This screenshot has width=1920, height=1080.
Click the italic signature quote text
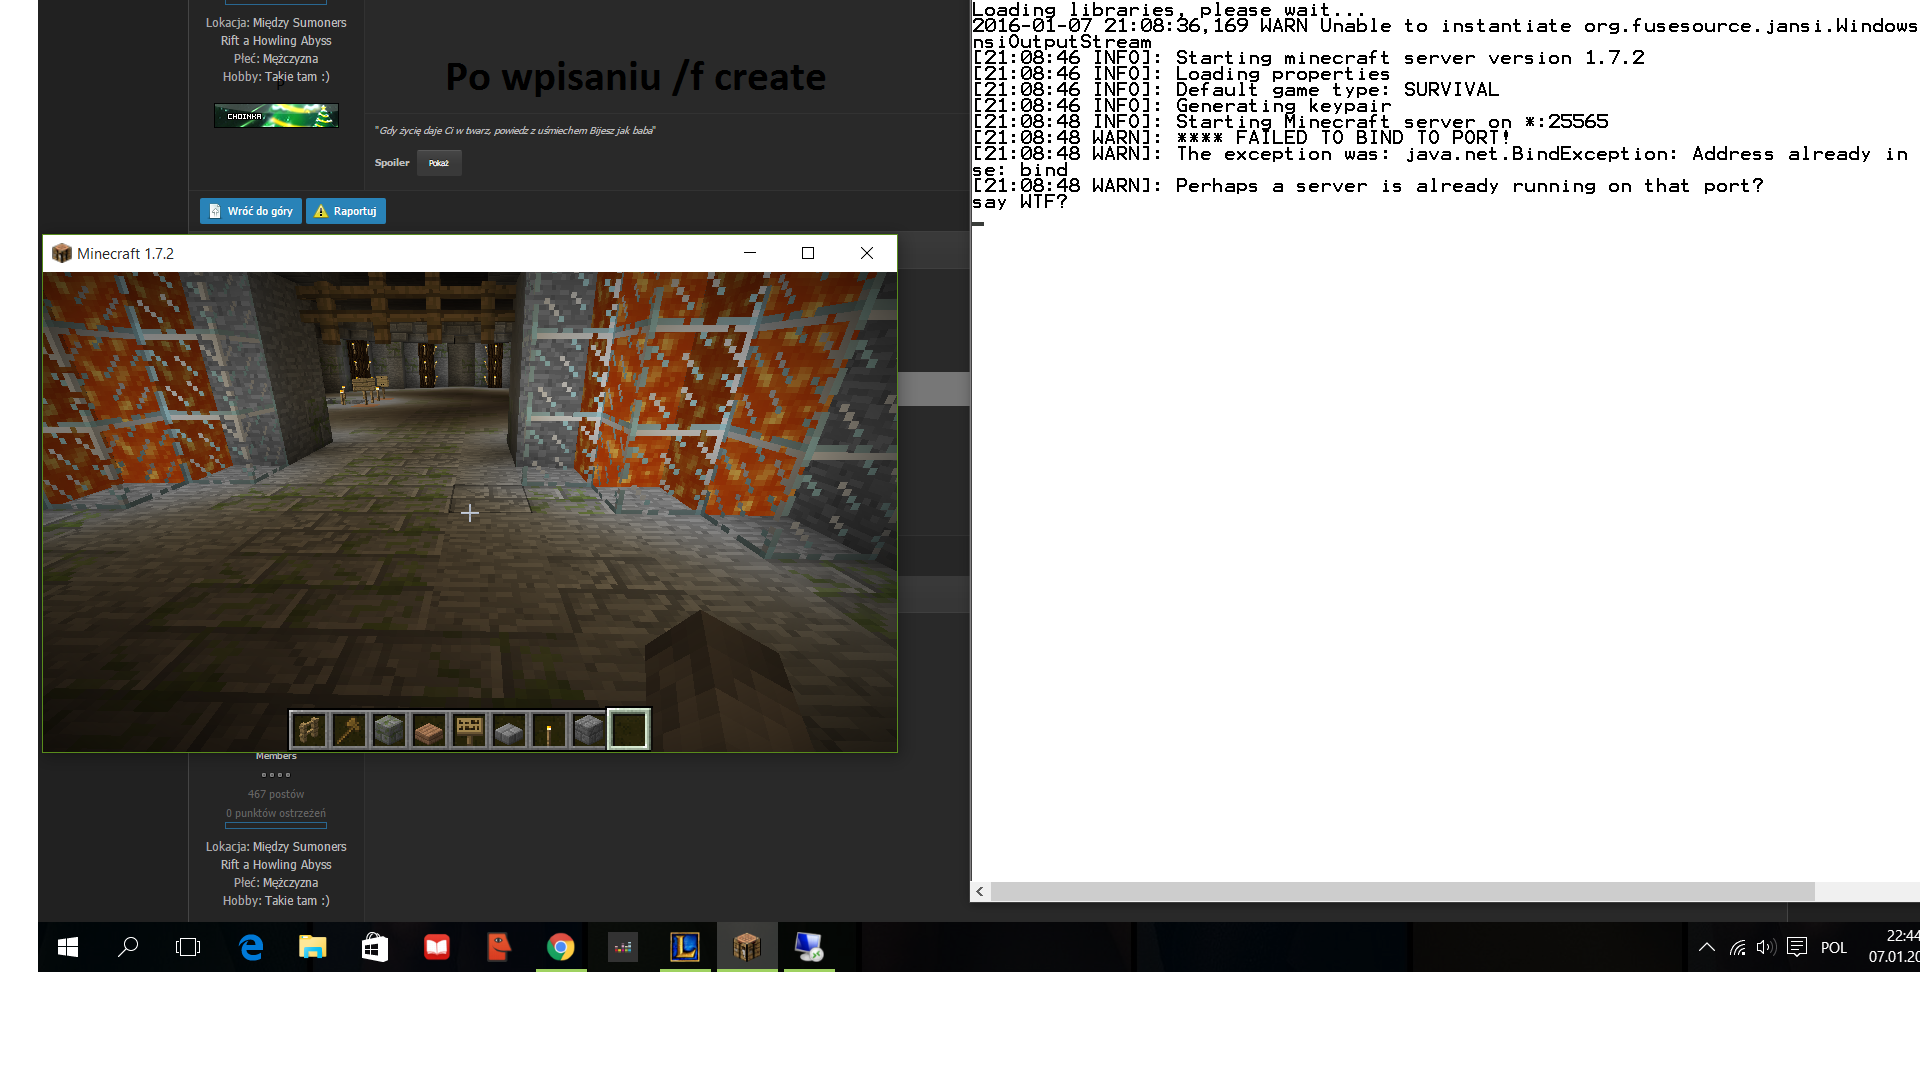coord(515,131)
